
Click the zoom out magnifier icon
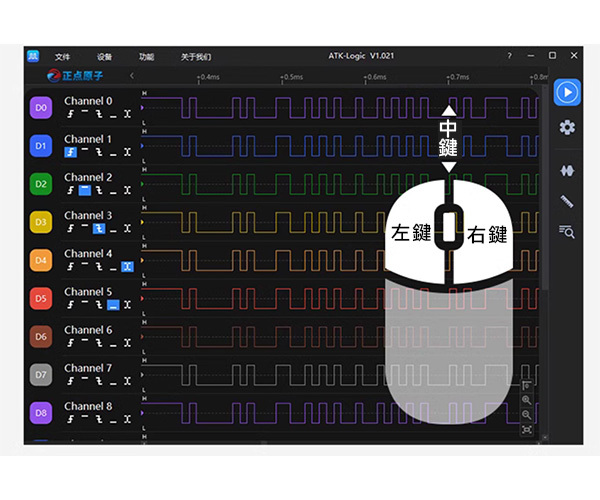click(x=527, y=415)
